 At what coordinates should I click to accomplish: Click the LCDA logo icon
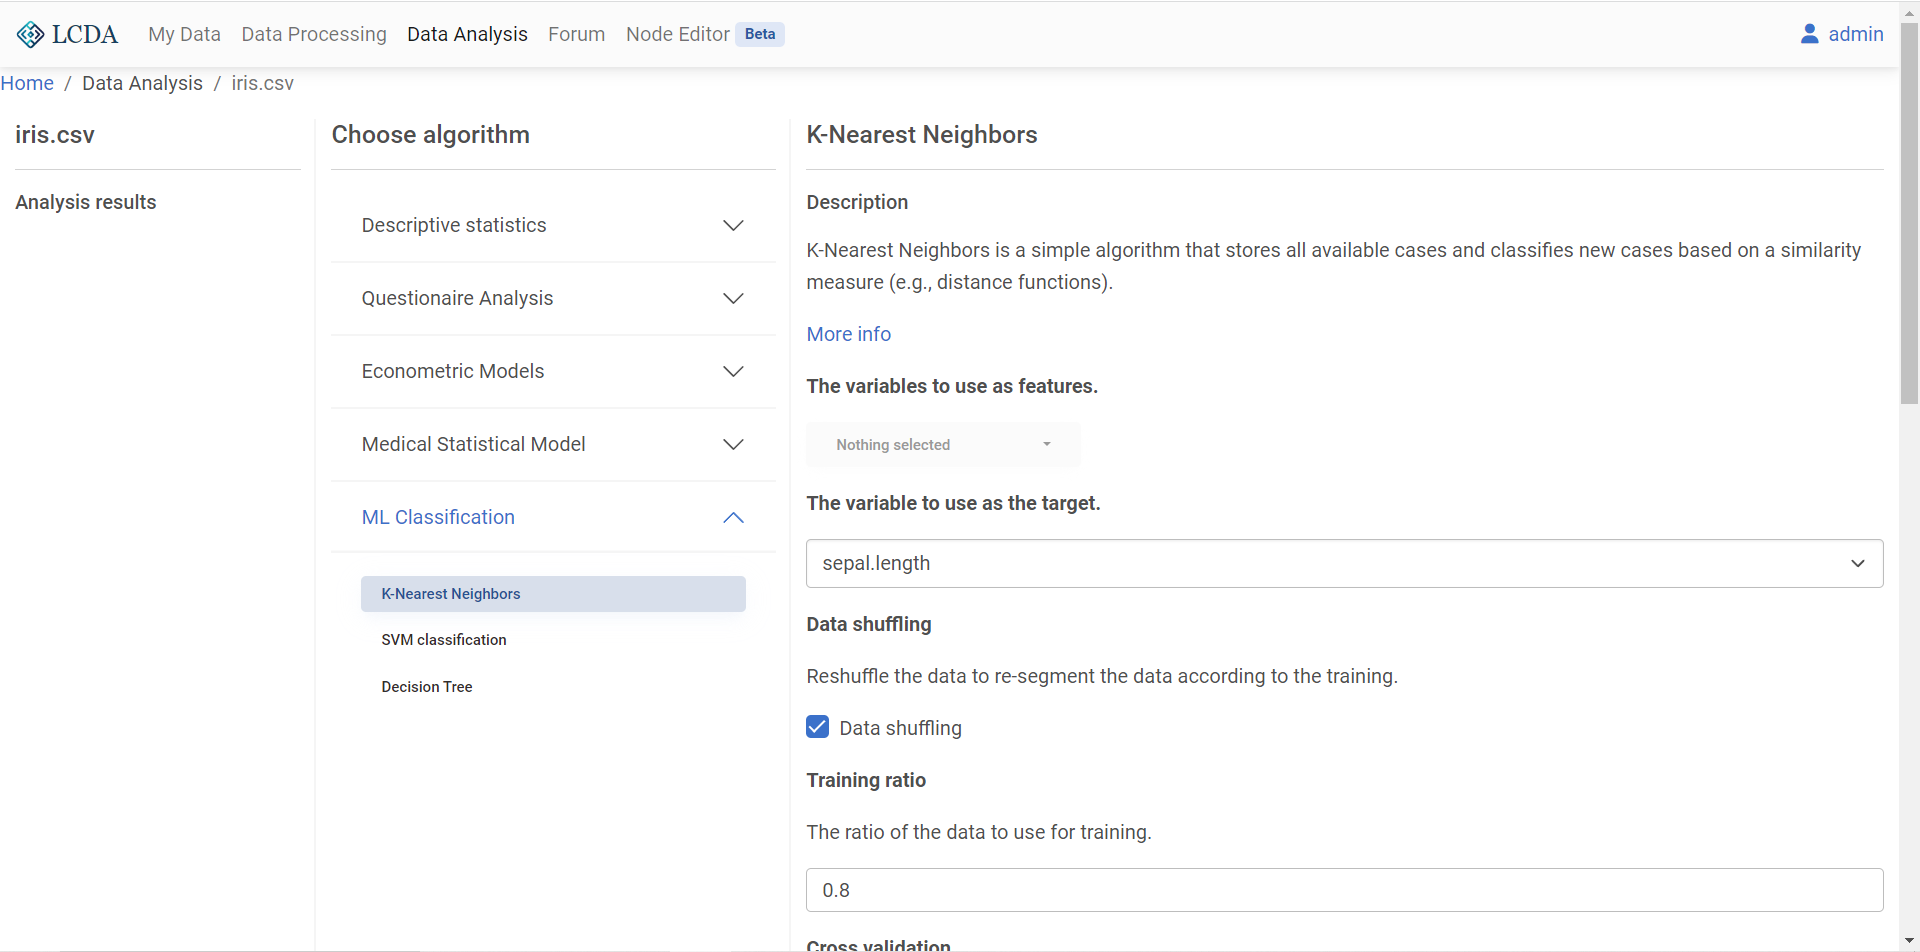(x=31, y=35)
